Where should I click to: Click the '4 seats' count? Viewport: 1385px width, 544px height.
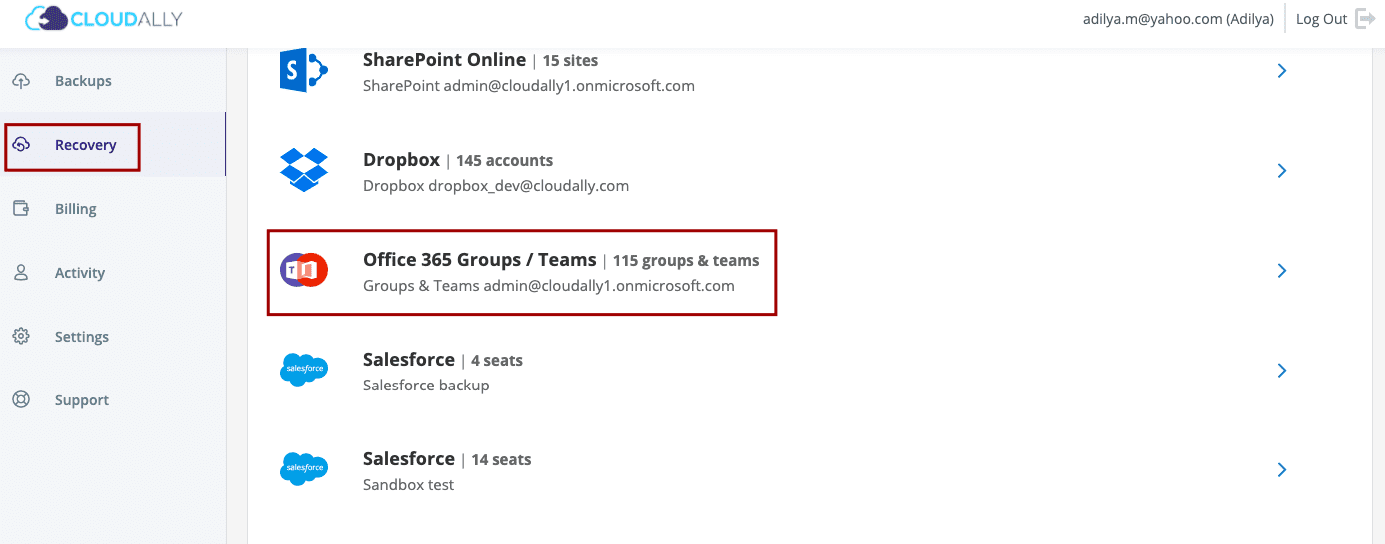pos(497,361)
